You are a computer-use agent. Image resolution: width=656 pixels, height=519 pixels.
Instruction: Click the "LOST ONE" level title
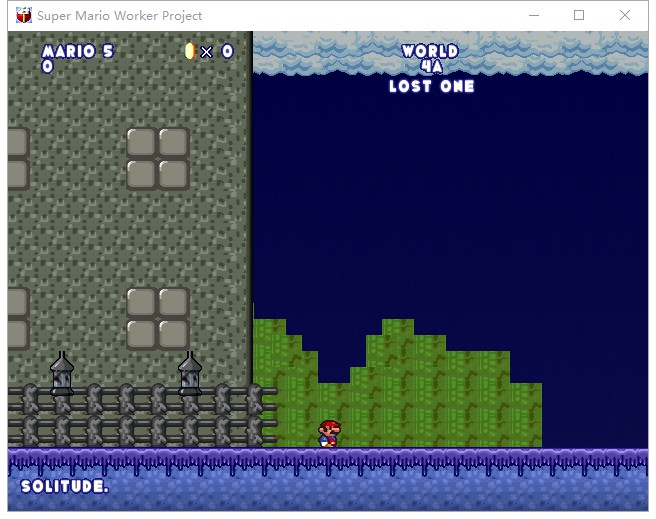pos(431,87)
